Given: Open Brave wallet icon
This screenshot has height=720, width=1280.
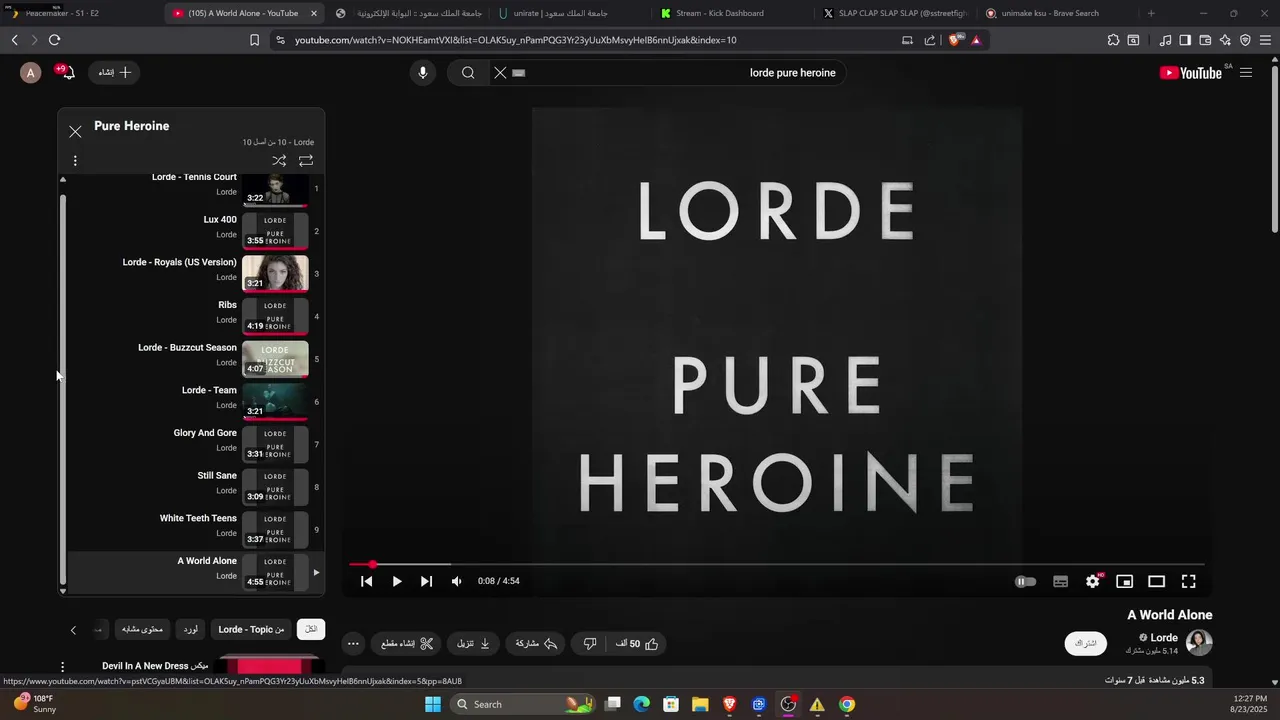Looking at the screenshot, I should (x=1205, y=40).
